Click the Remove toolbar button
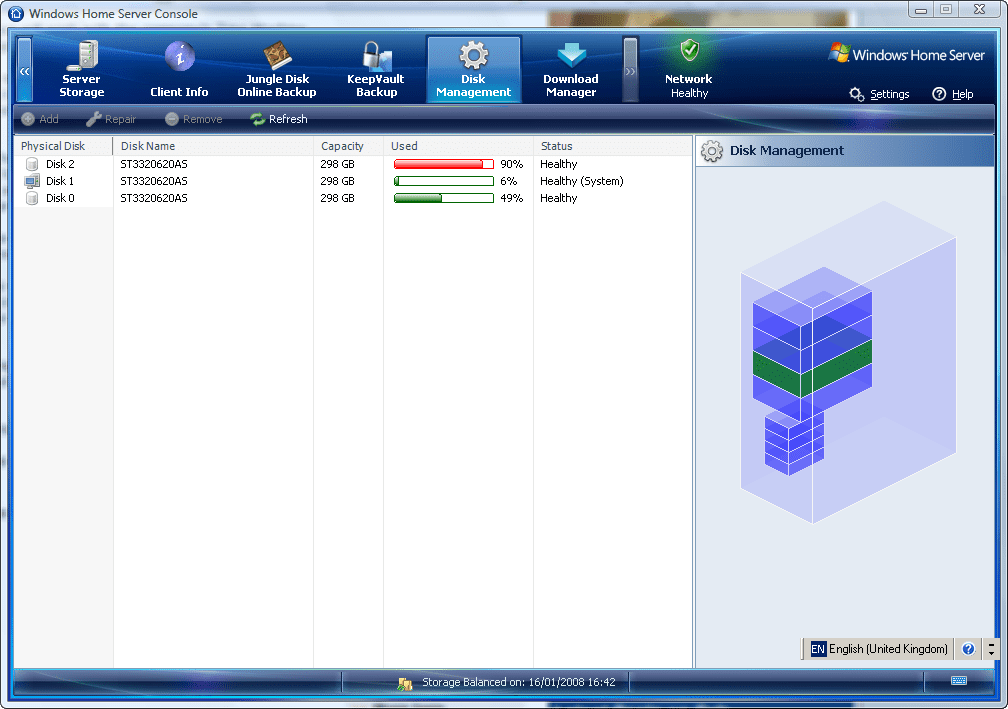The width and height of the screenshot is (1008, 709). click(194, 119)
